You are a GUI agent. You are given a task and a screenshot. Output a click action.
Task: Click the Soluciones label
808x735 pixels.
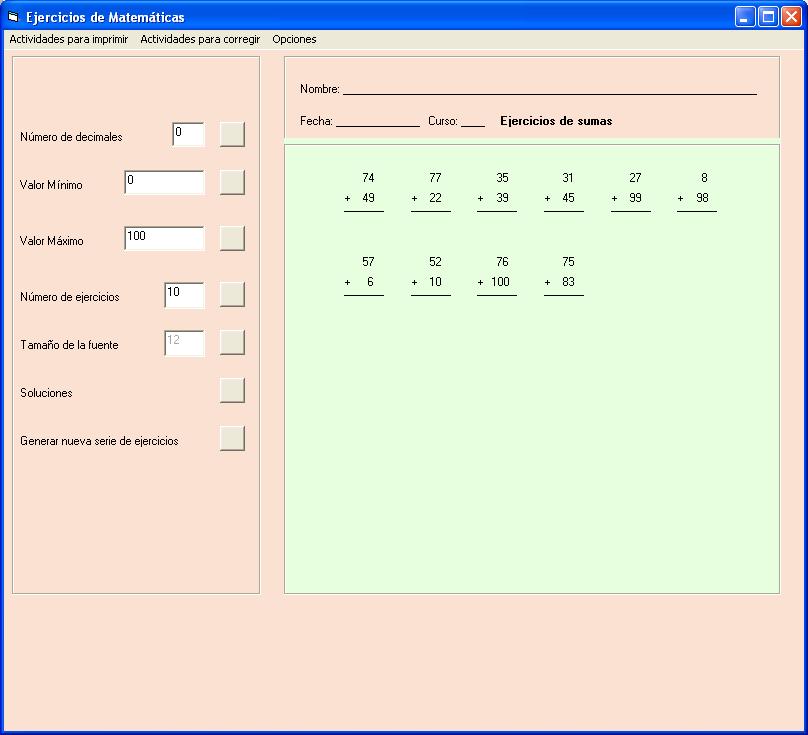click(46, 393)
